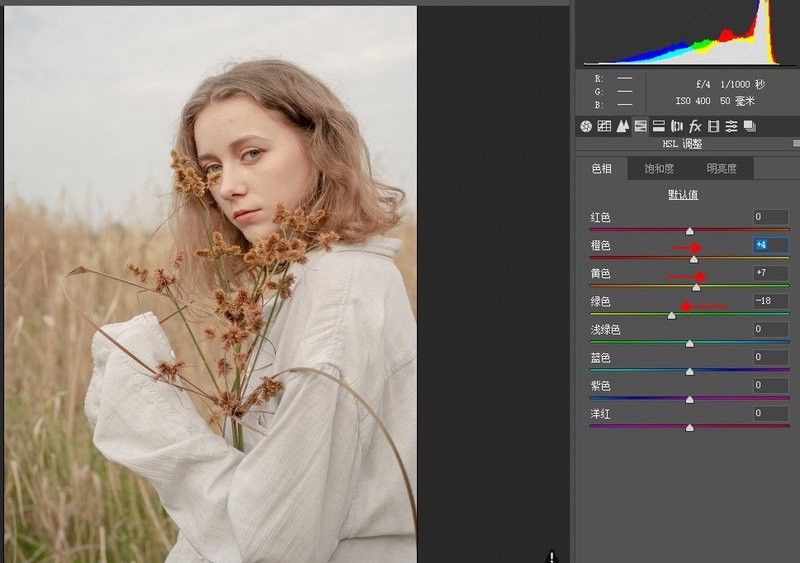Screen dimensions: 800x563
Task: Switch to the 色相 tab
Action: pos(602,169)
